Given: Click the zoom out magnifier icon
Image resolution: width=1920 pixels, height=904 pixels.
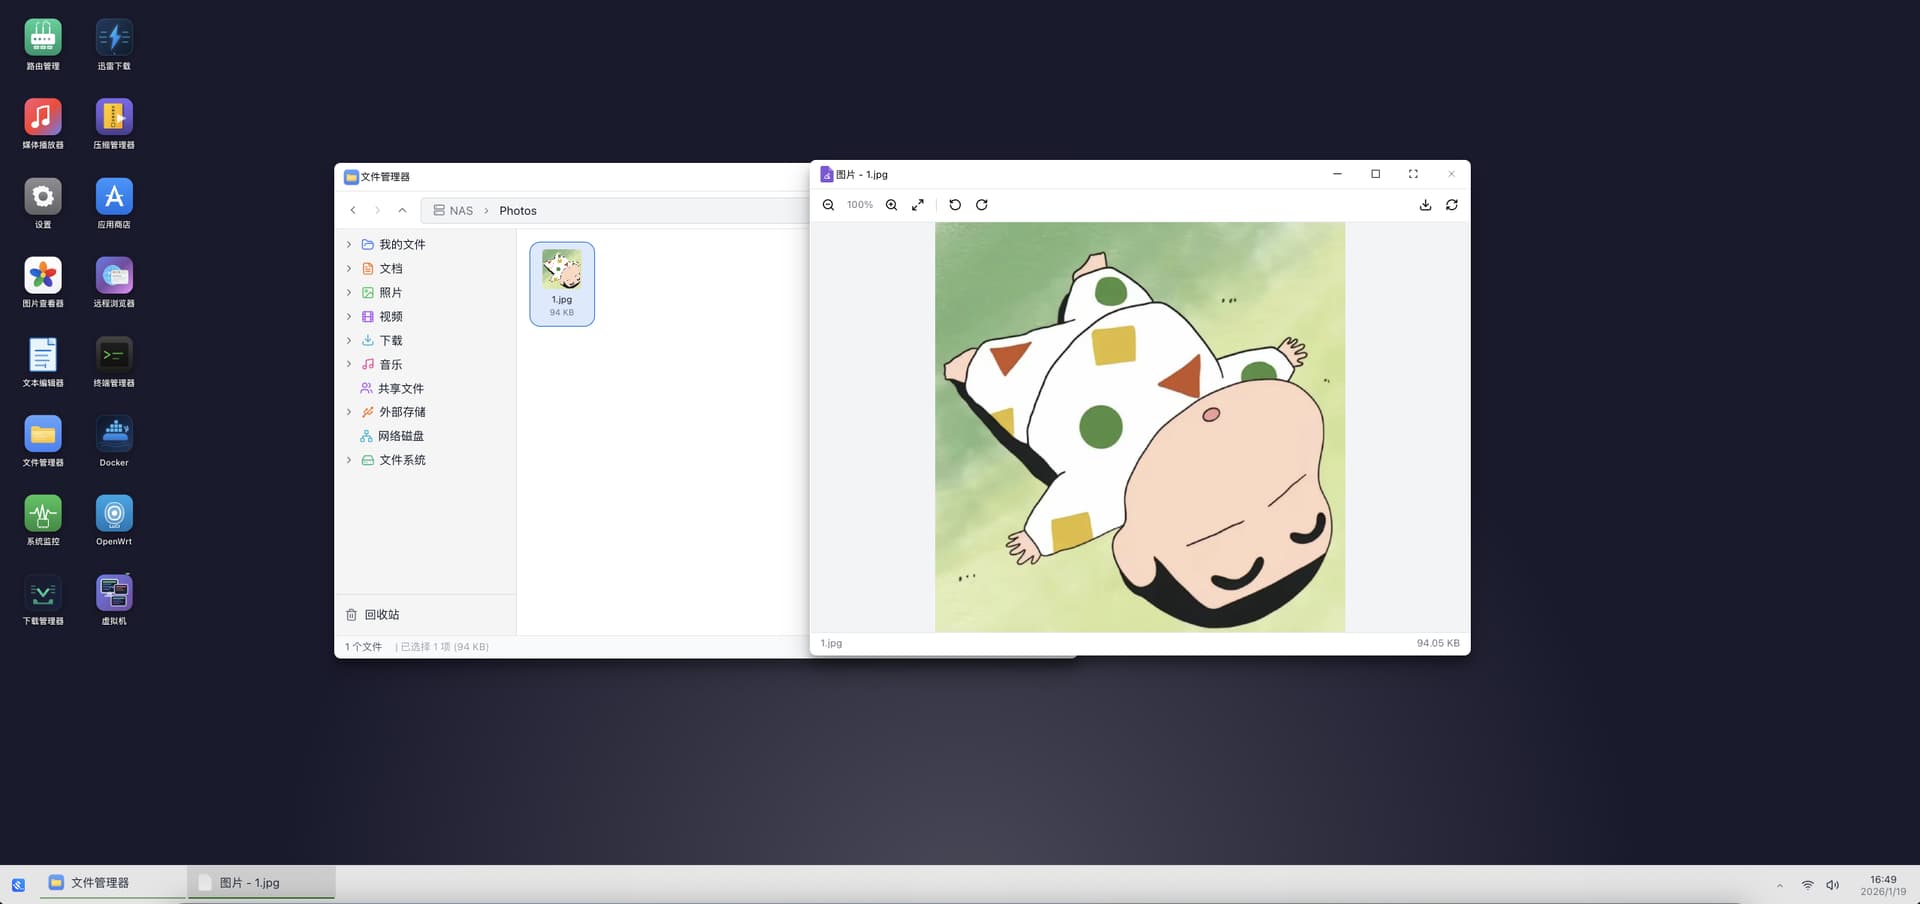Looking at the screenshot, I should point(828,205).
